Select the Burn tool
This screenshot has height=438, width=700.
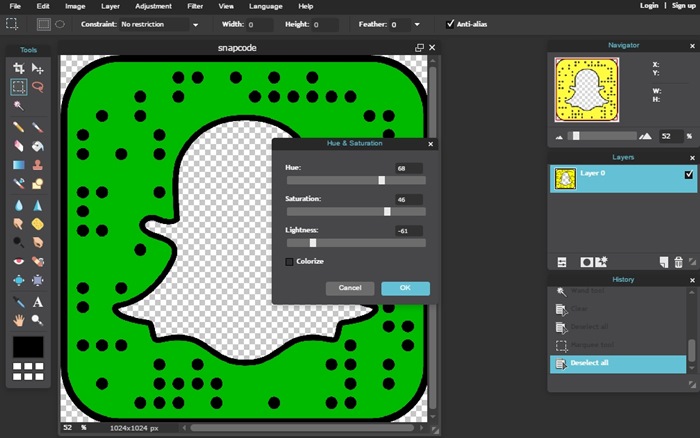pos(38,242)
